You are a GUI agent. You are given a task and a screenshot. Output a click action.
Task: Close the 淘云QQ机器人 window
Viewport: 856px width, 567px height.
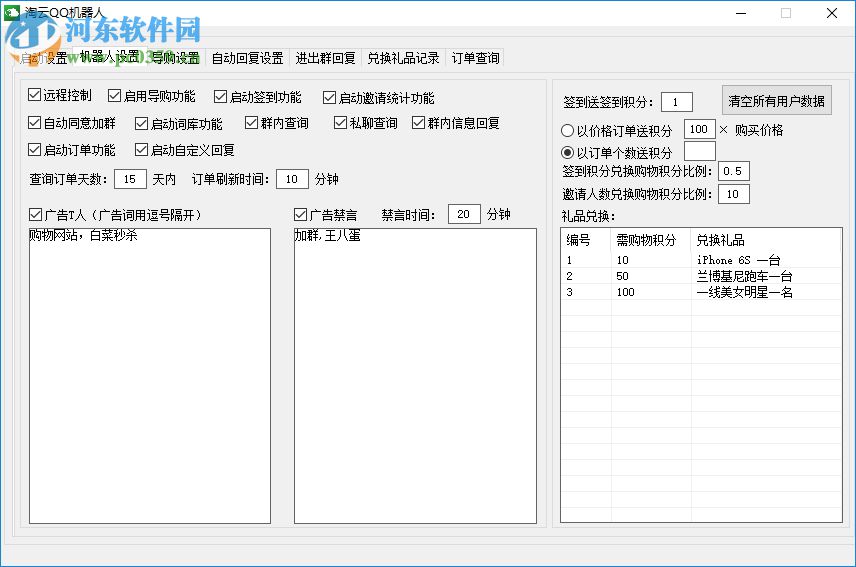831,13
